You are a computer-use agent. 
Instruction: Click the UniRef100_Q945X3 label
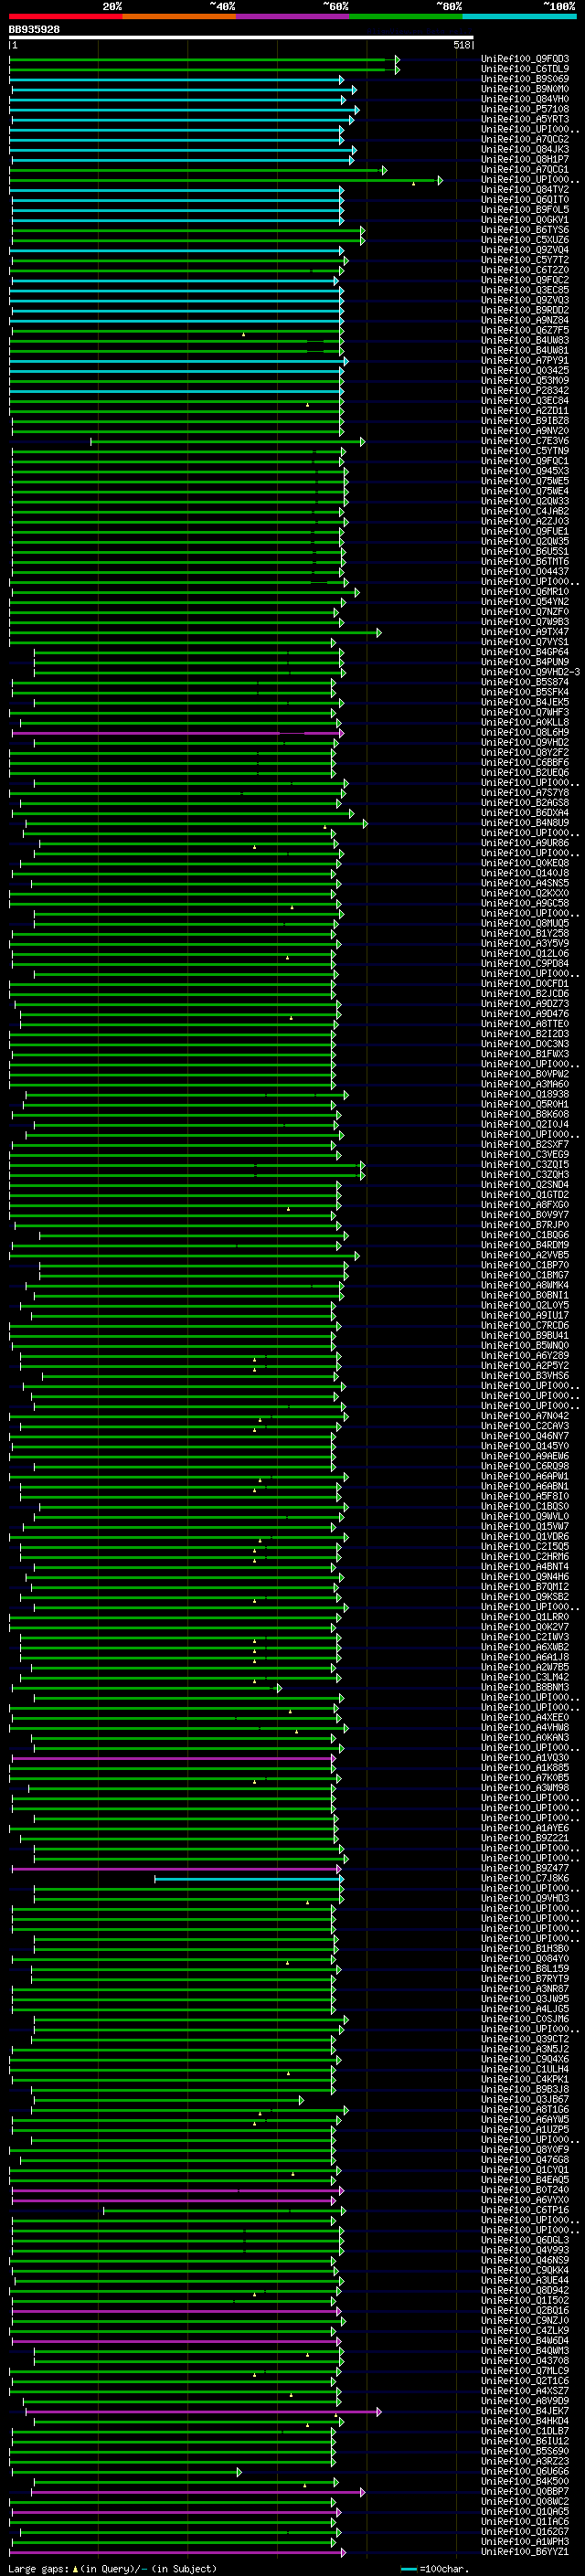[x=525, y=471]
